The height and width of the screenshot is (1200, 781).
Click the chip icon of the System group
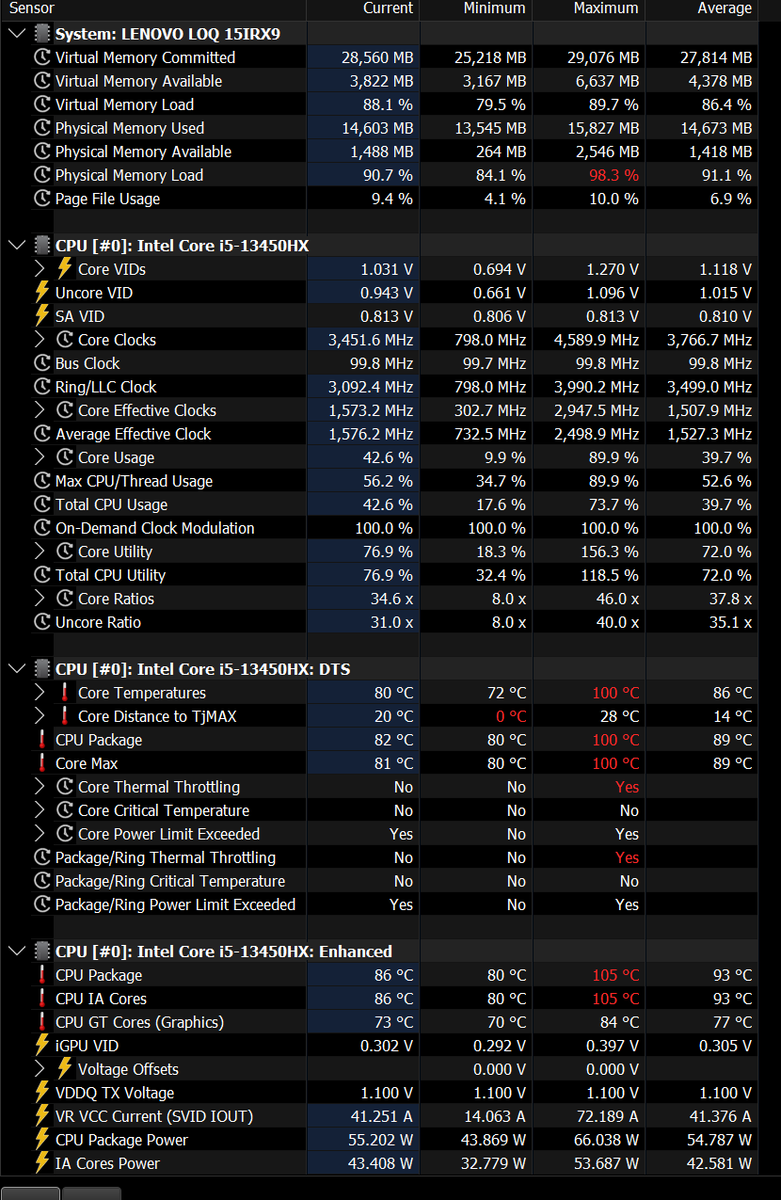42,34
